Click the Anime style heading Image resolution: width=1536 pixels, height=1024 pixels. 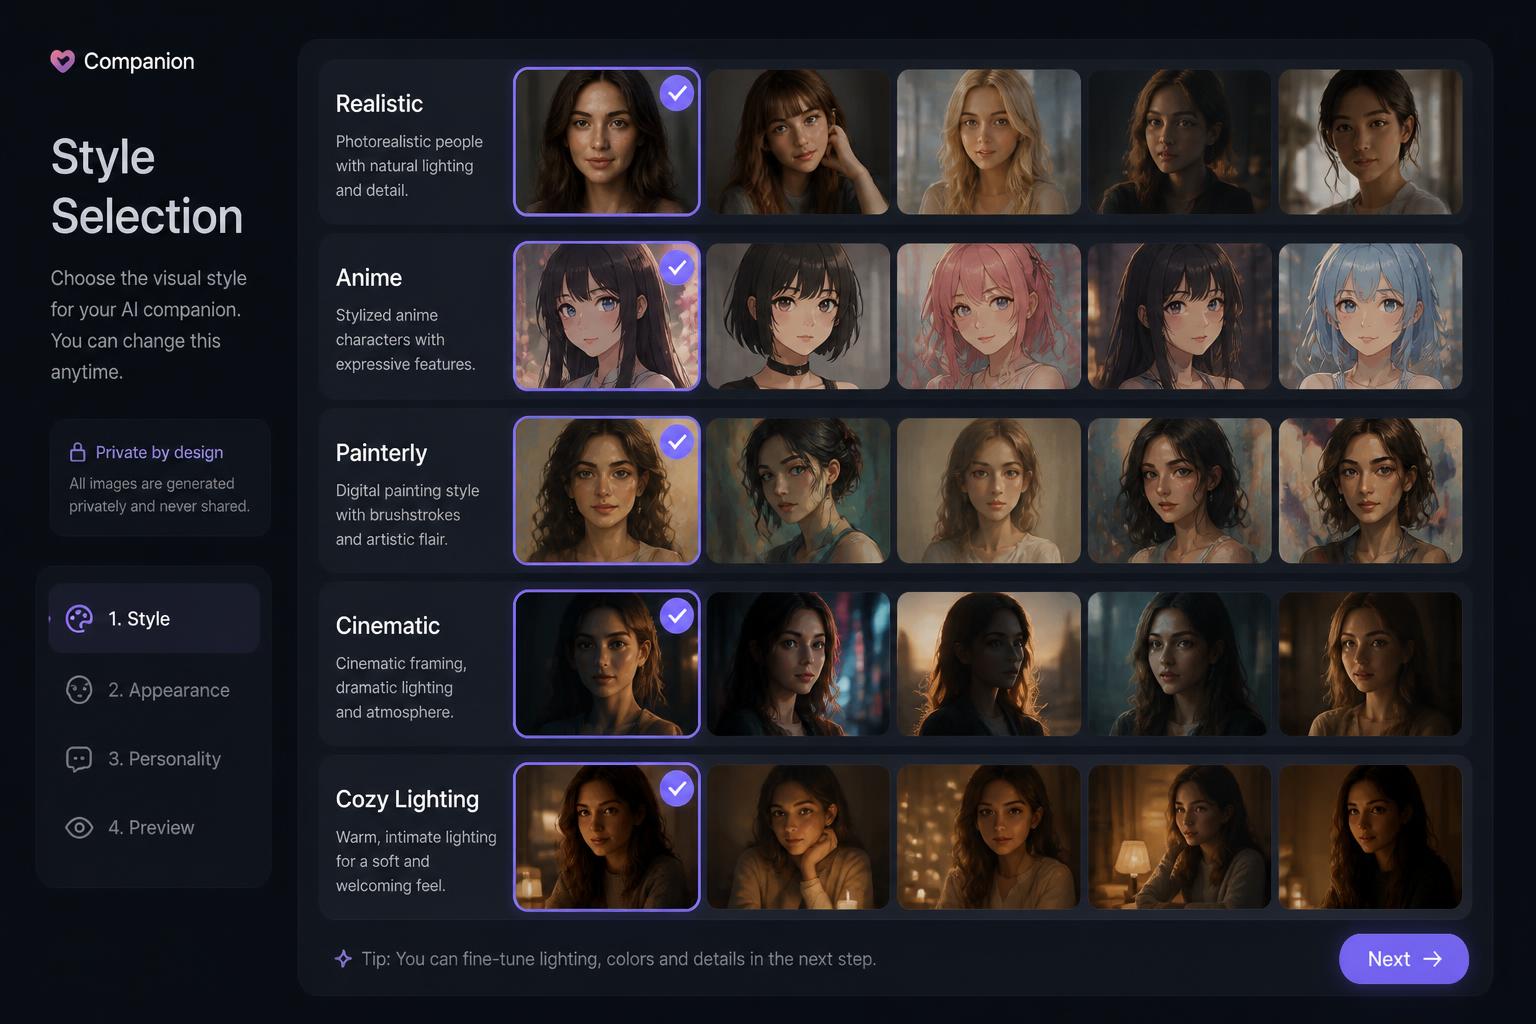pyautogui.click(x=369, y=277)
